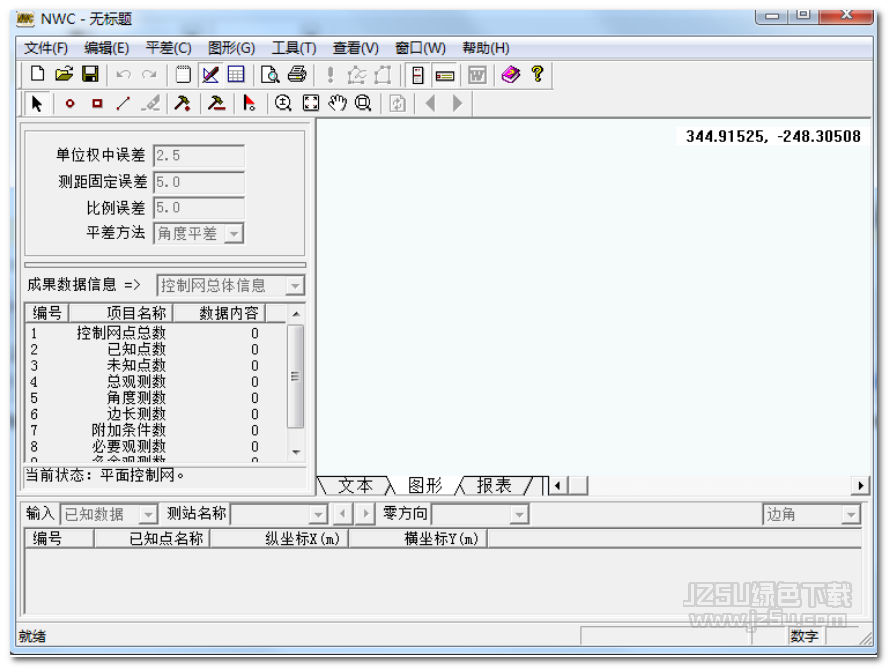The width and height of the screenshot is (888, 668).
Task: Expand the 控制网总体信息 combo box
Action: click(x=294, y=285)
